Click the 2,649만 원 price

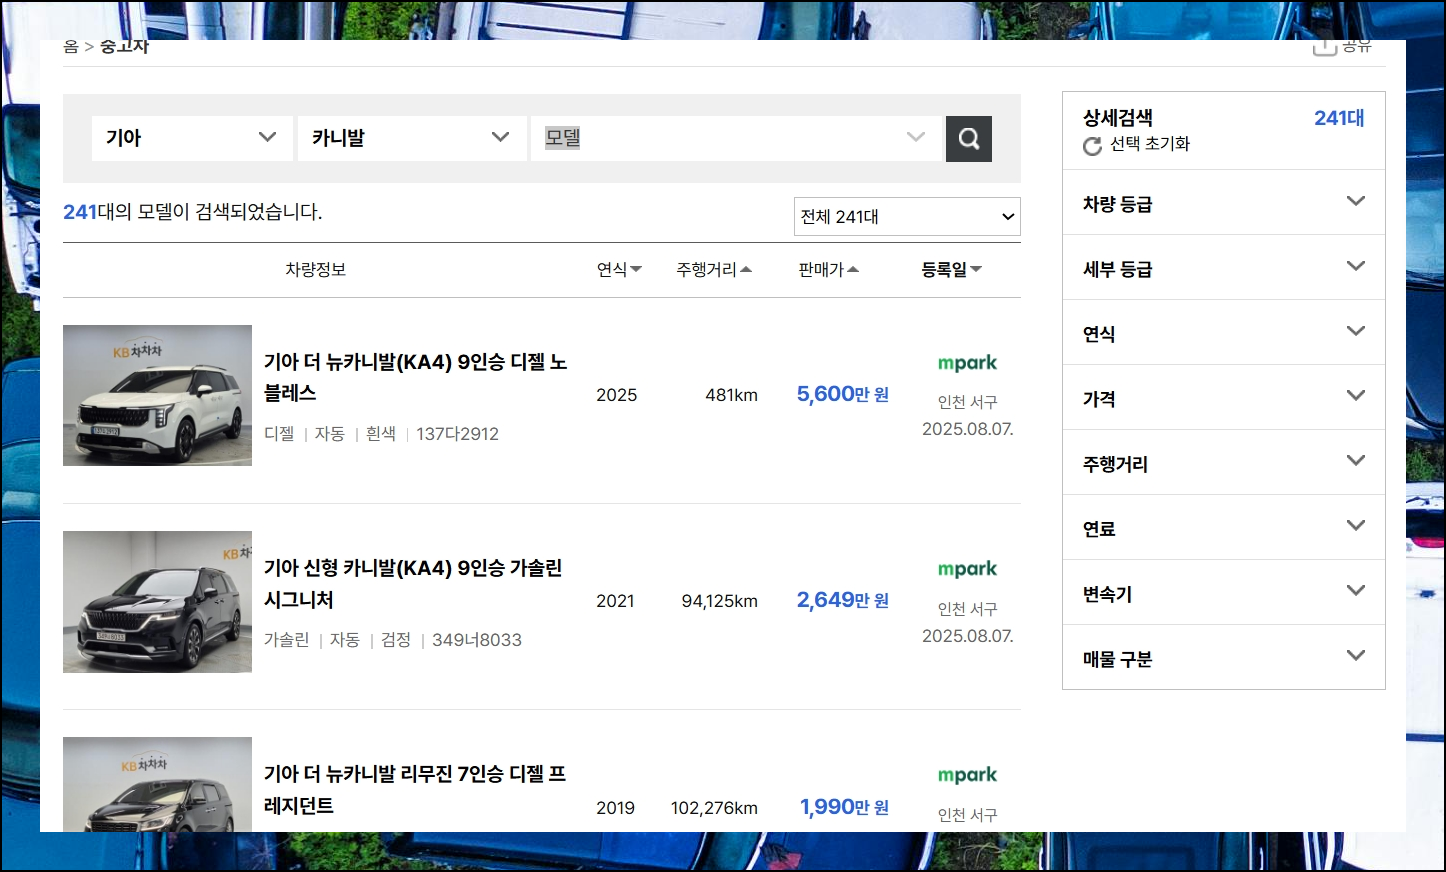pos(842,600)
